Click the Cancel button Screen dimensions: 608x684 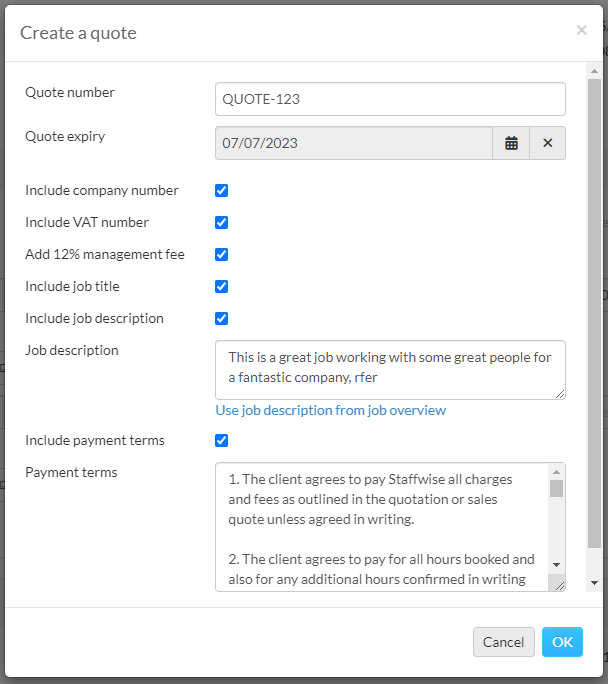click(x=503, y=642)
